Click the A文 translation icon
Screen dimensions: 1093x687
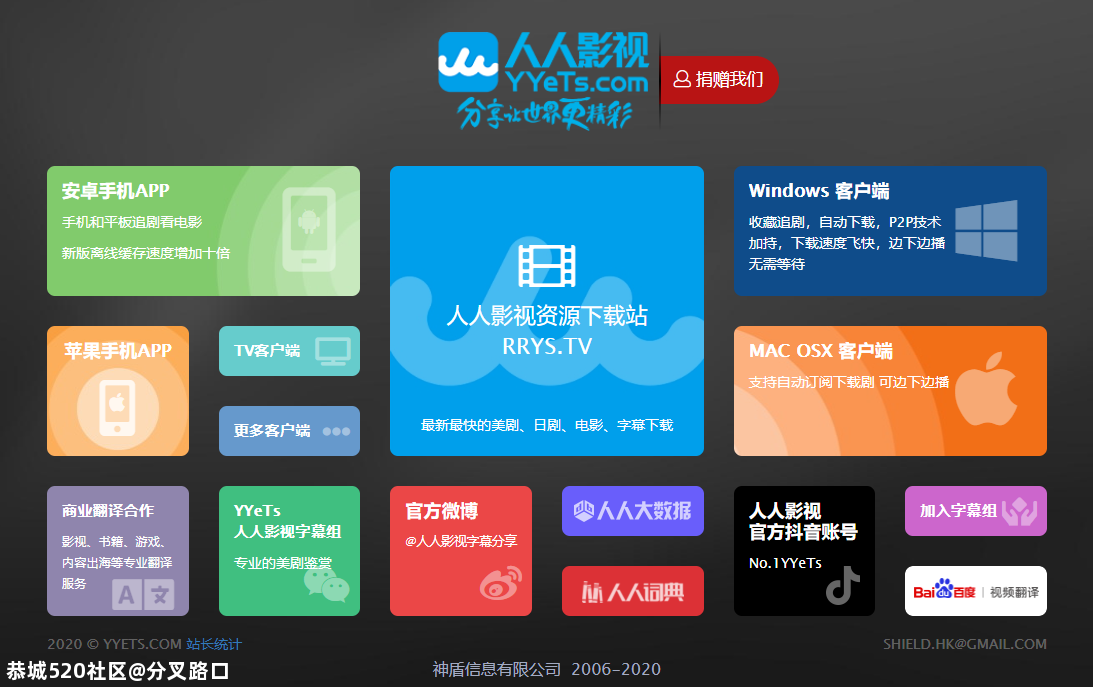coord(144,594)
